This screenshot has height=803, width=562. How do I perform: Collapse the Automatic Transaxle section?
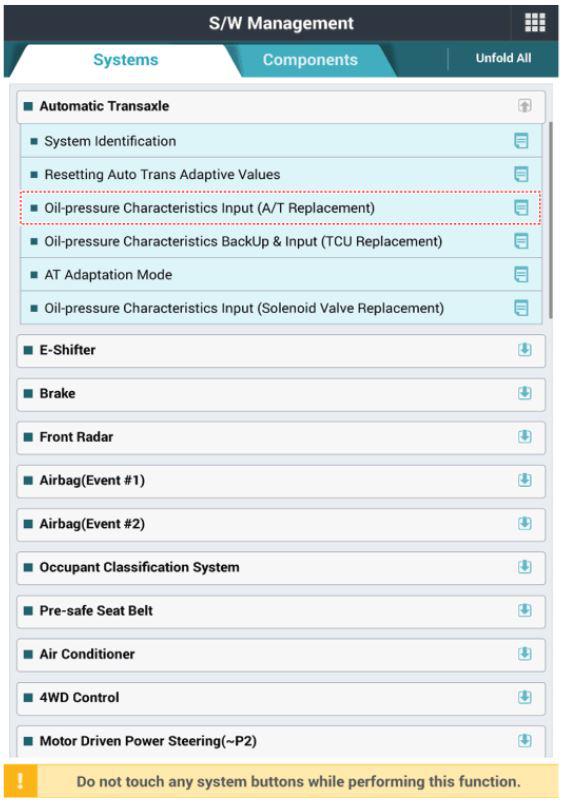coord(525,106)
